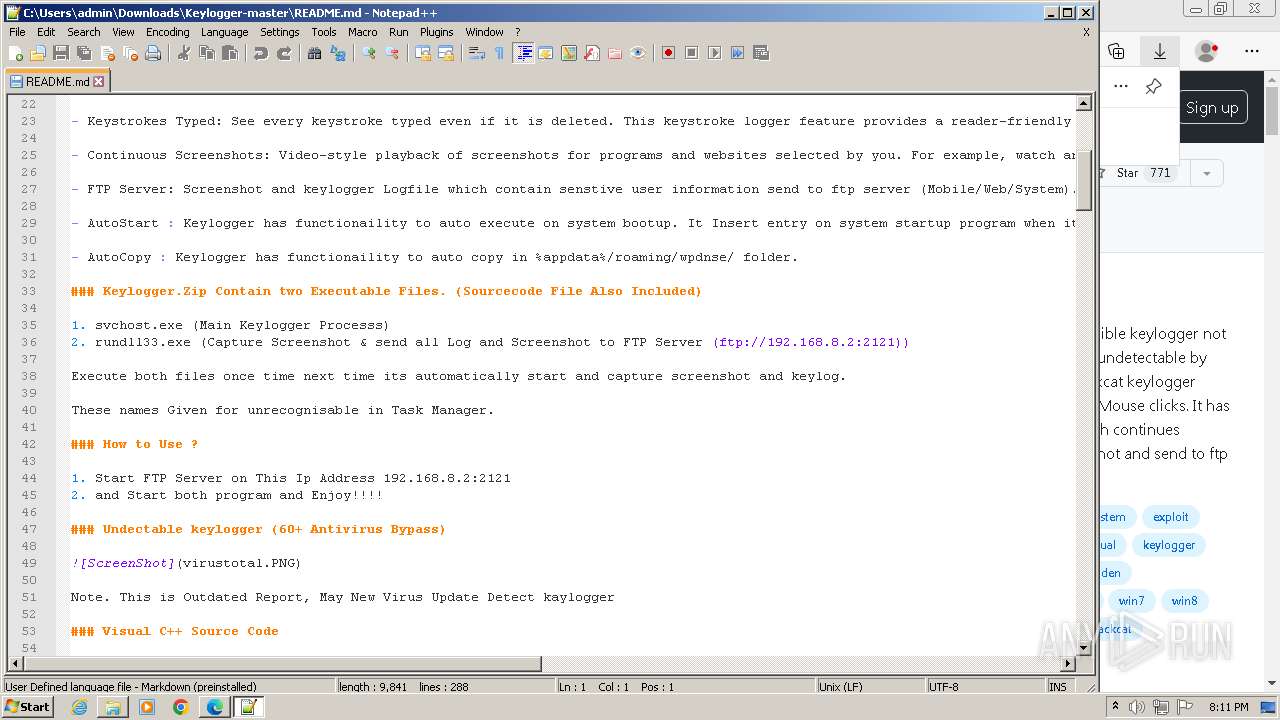Viewport: 1280px width, 720px height.
Task: Click INS mode in the status bar
Action: (x=1058, y=687)
